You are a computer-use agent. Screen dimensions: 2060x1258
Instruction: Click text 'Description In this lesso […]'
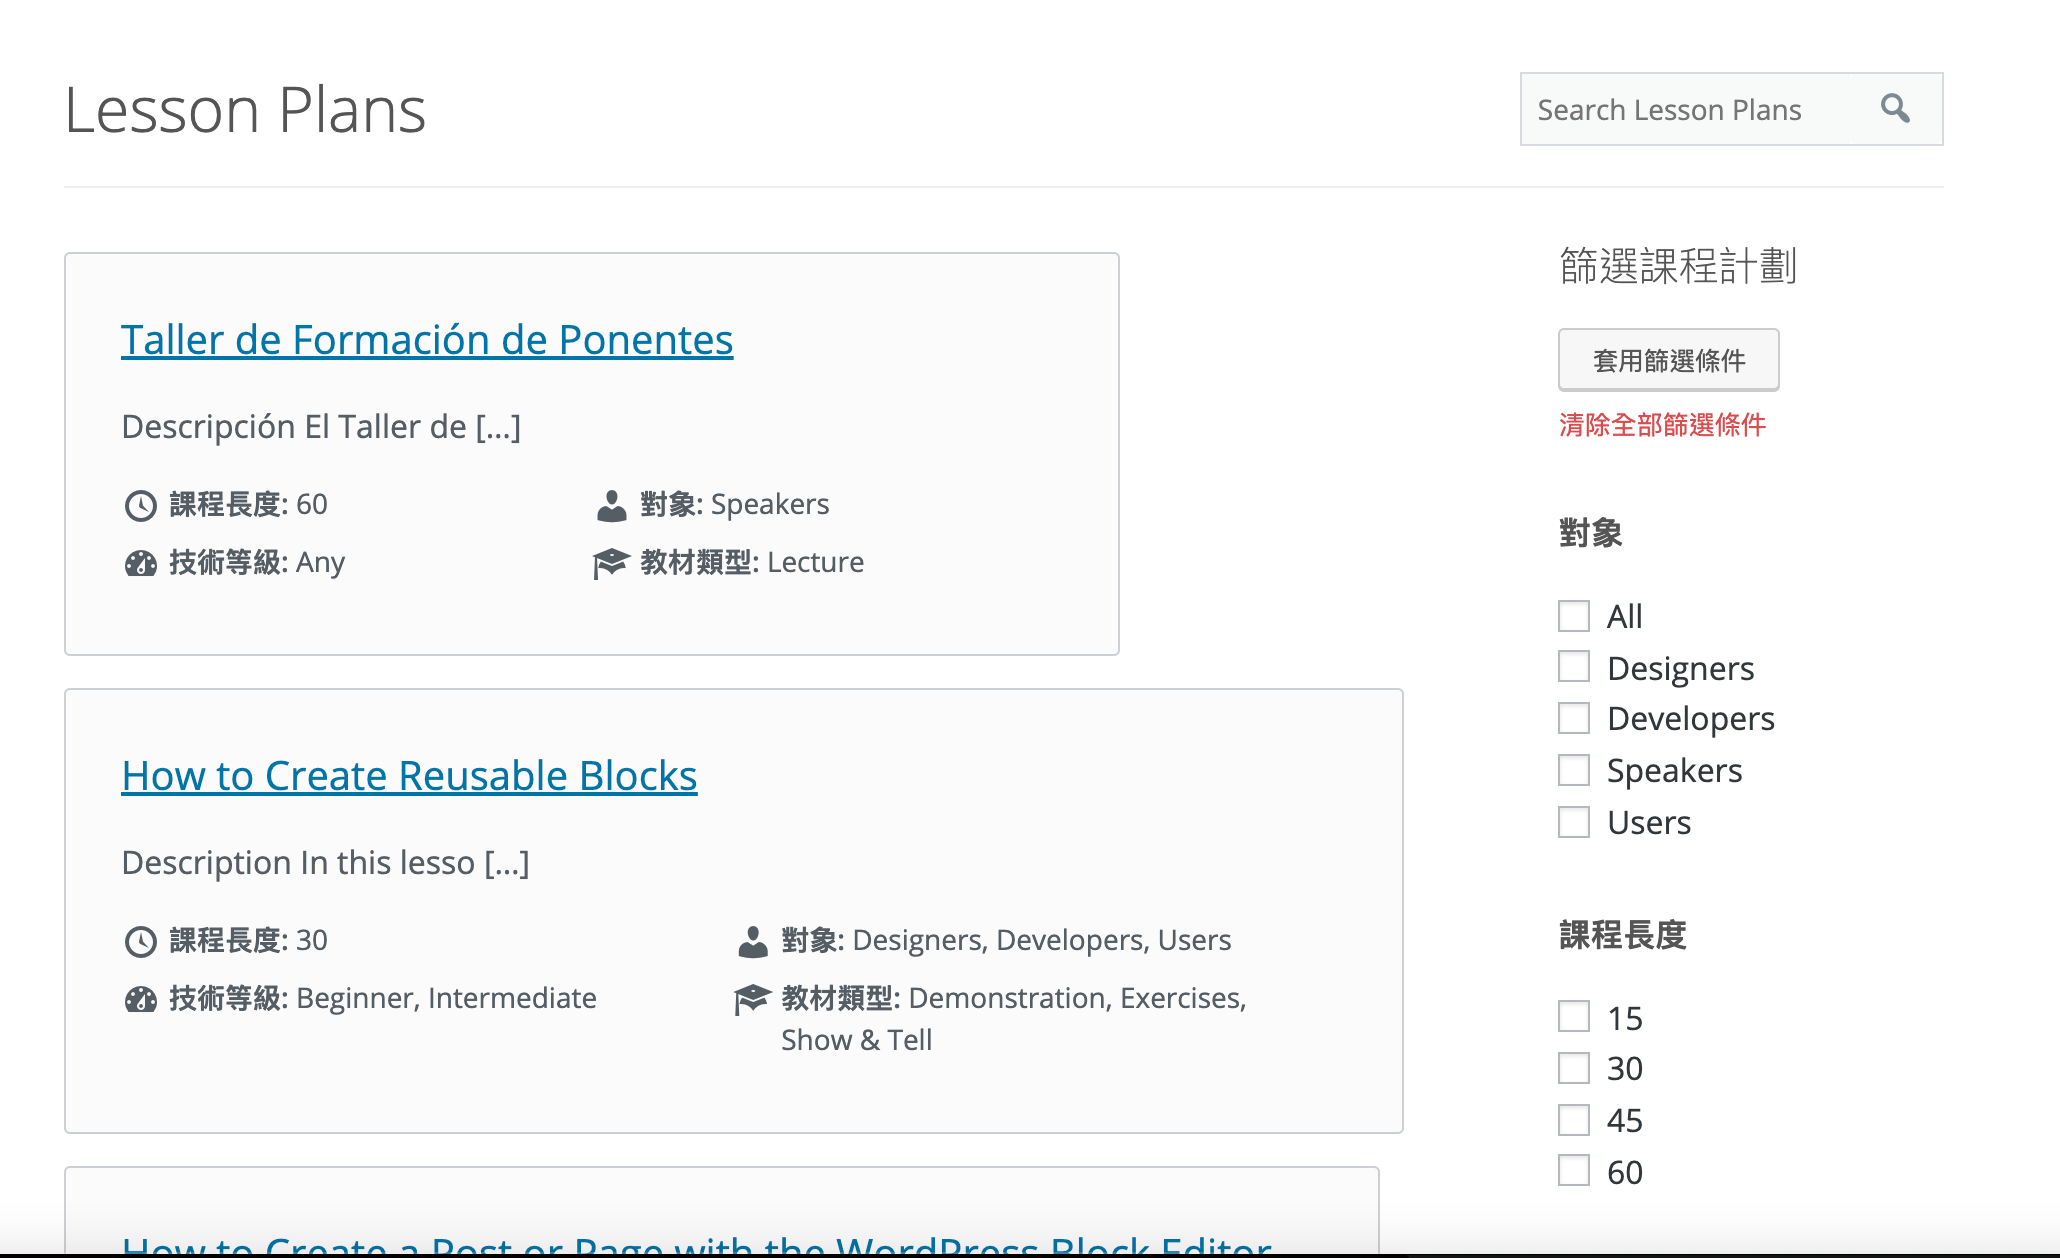[325, 863]
